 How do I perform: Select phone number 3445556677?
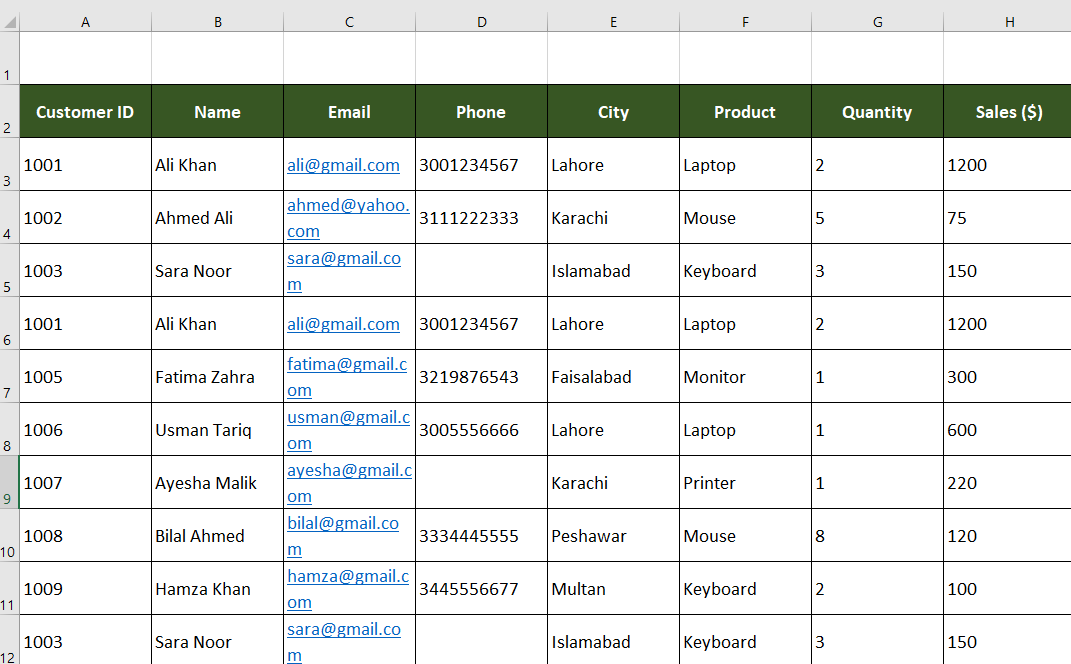click(x=482, y=588)
